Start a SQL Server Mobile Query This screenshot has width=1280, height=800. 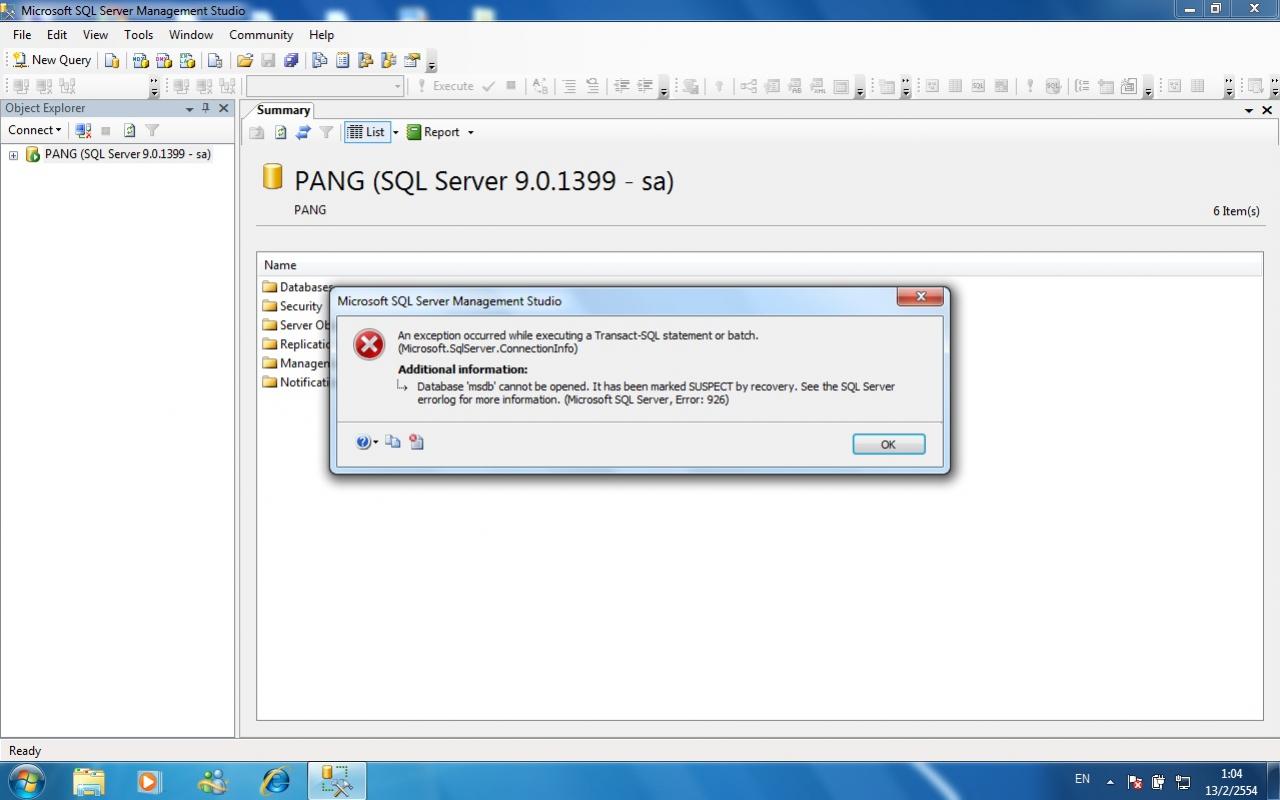[215, 60]
